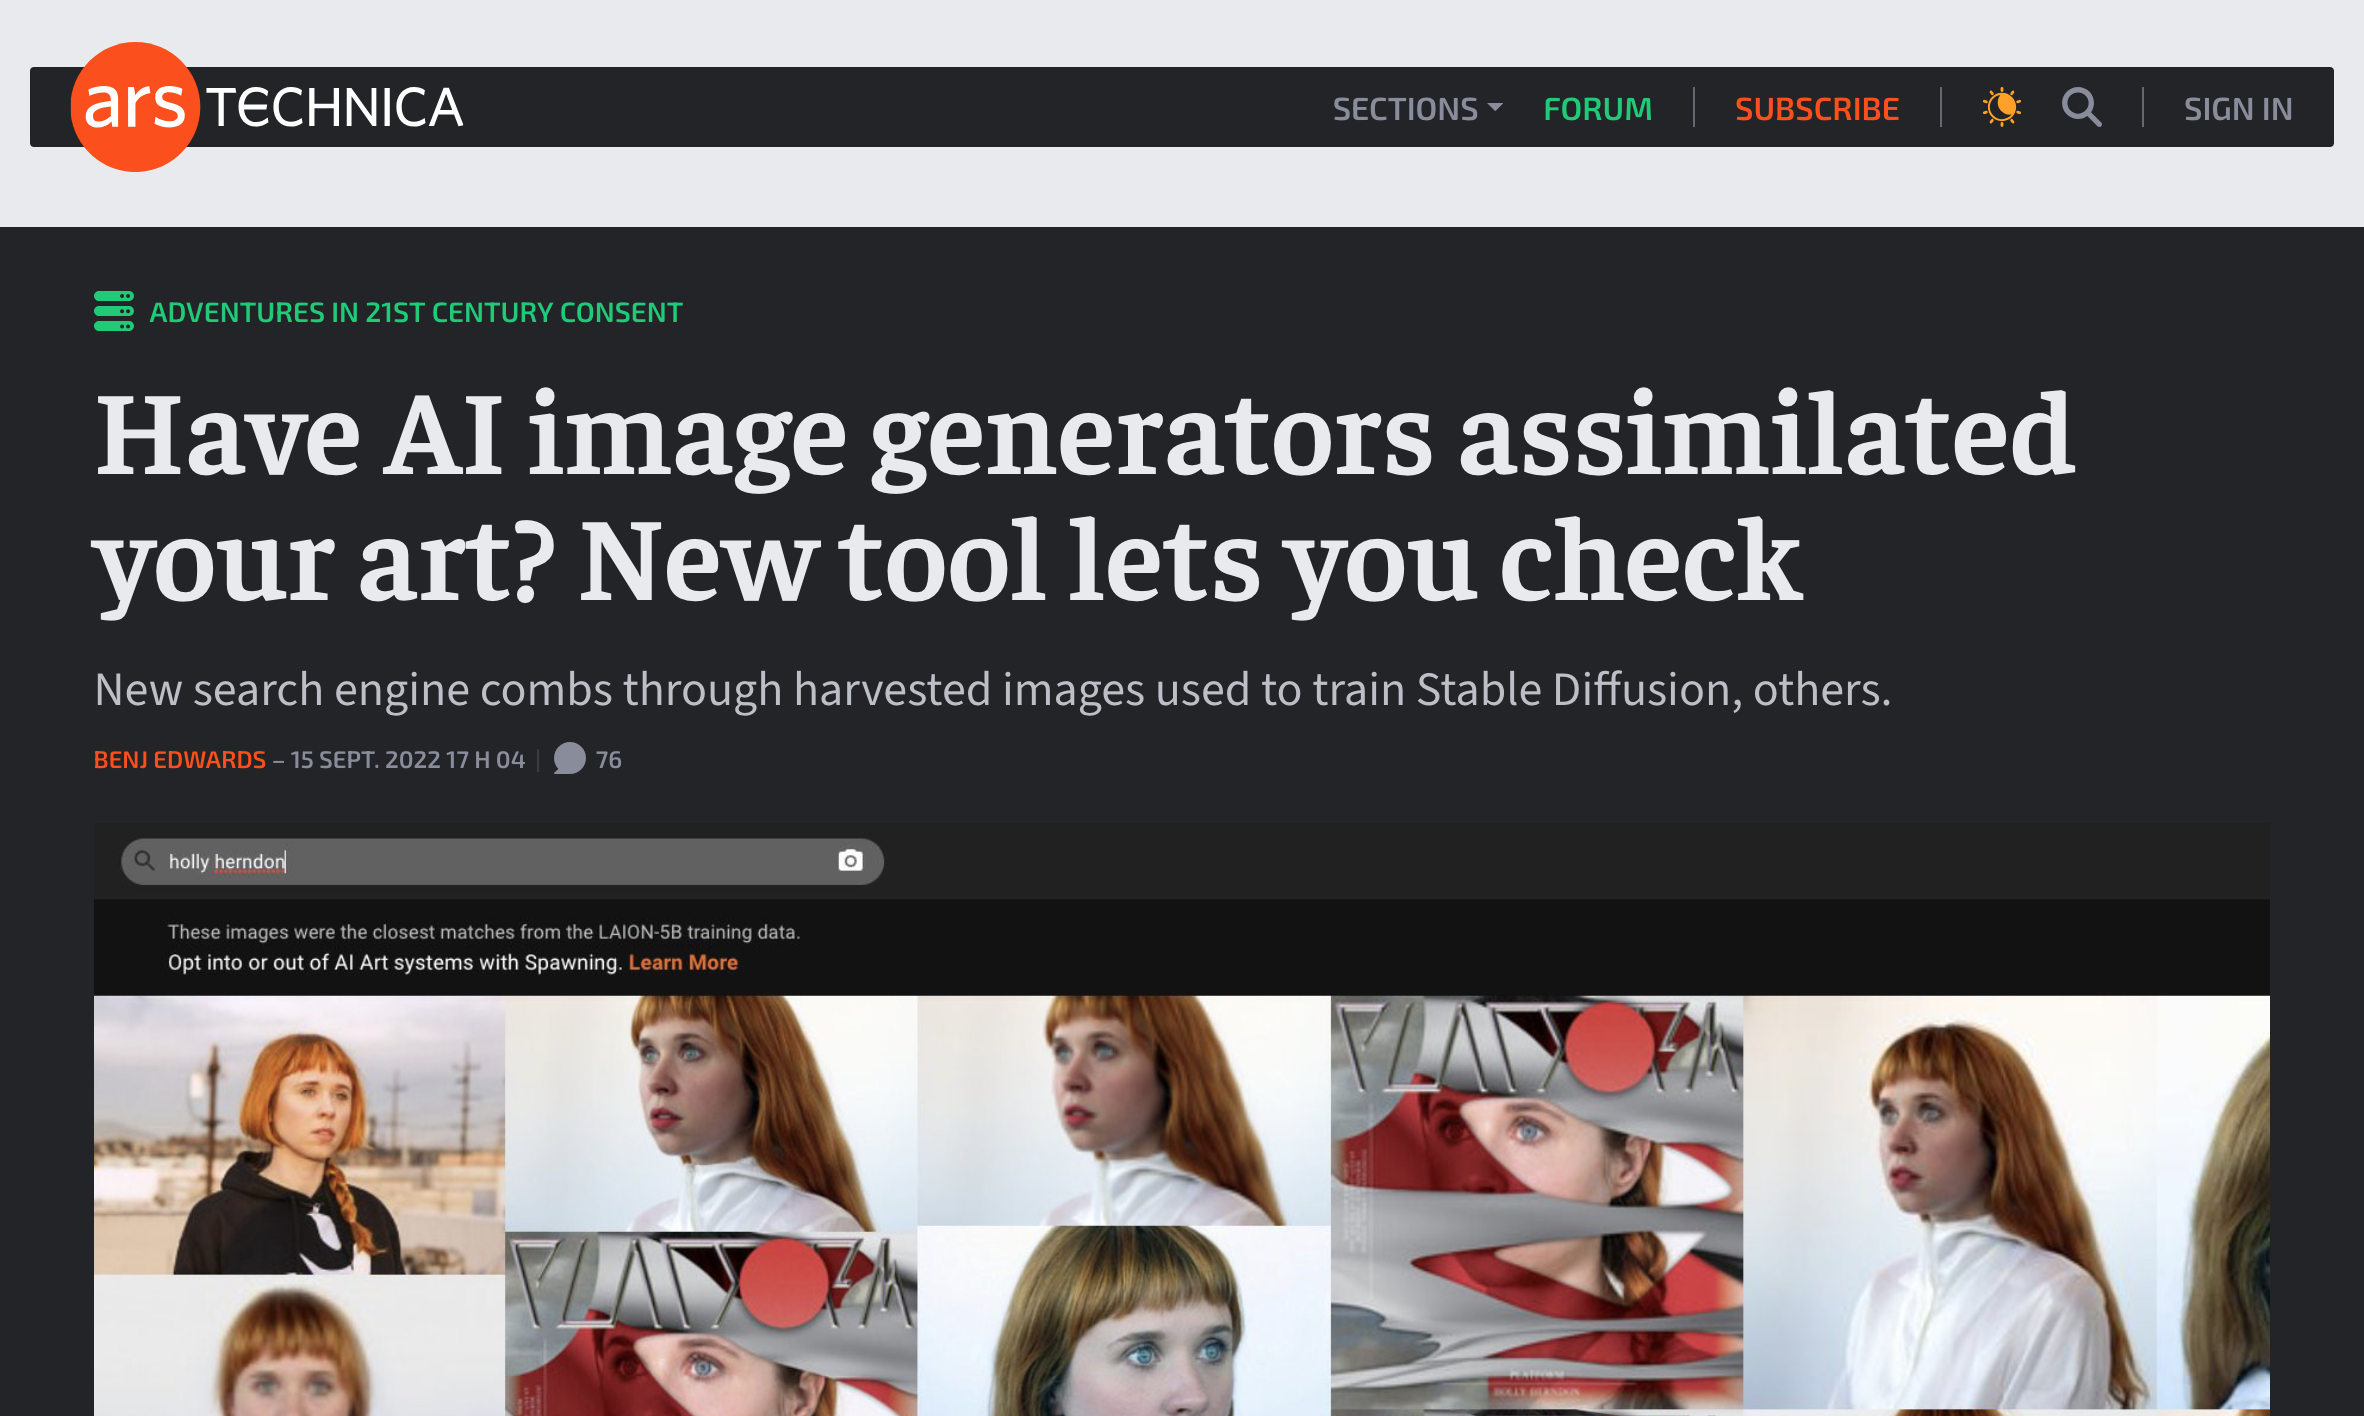Click Sign In in the header

(2237, 108)
